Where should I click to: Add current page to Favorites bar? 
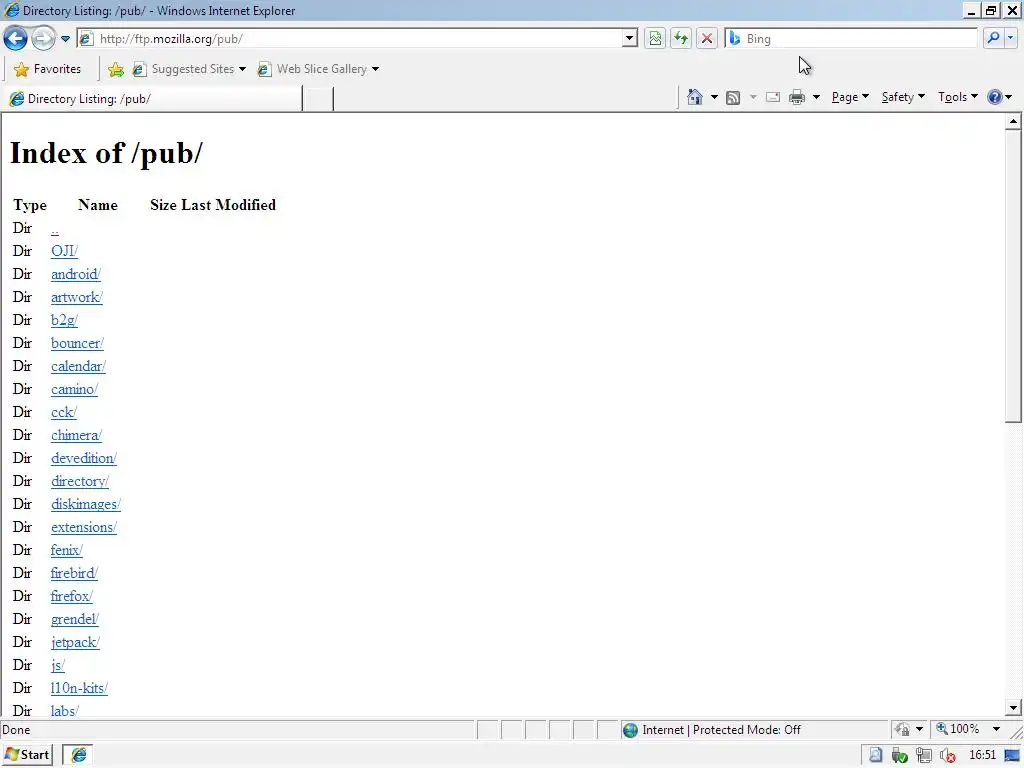116,69
